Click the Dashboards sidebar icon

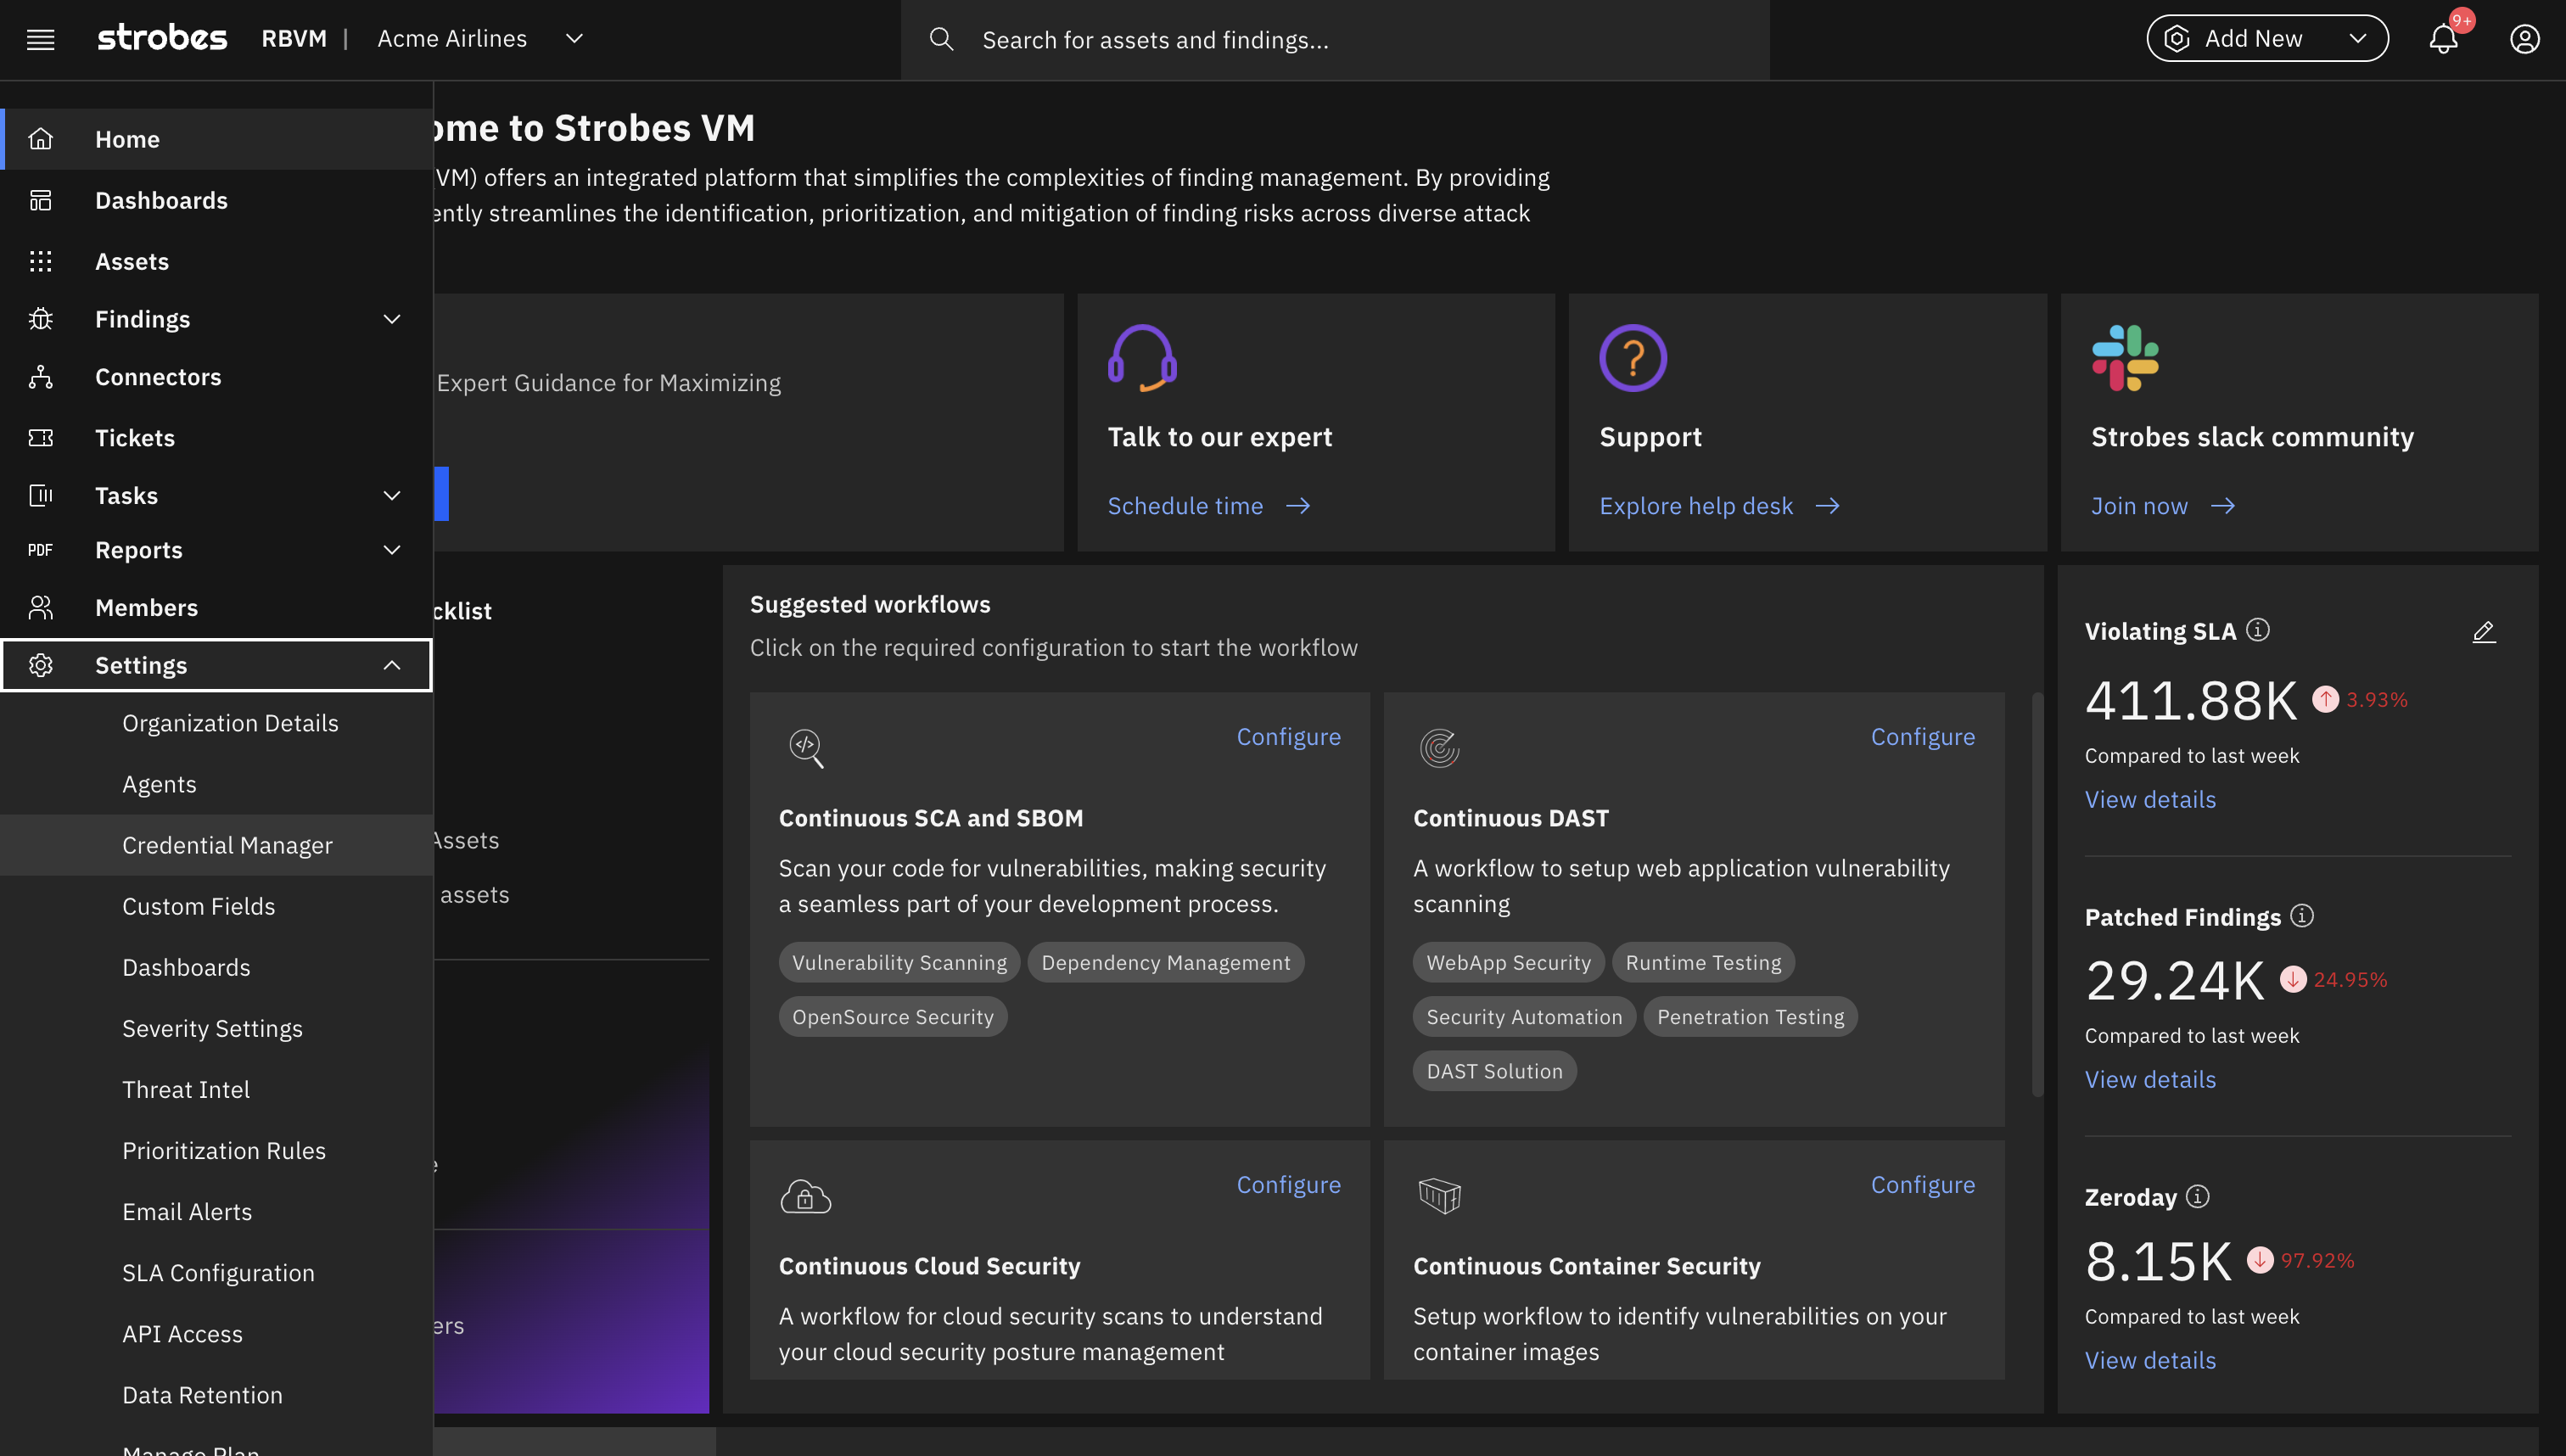tap(41, 200)
